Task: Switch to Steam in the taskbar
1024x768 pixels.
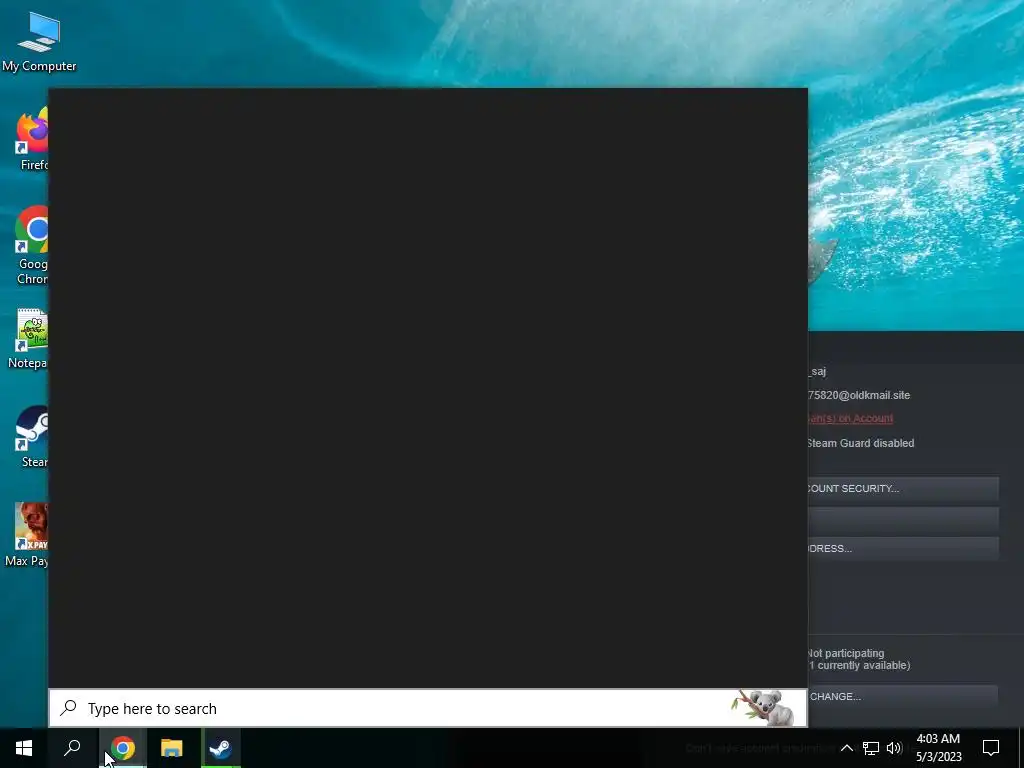Action: click(x=221, y=748)
